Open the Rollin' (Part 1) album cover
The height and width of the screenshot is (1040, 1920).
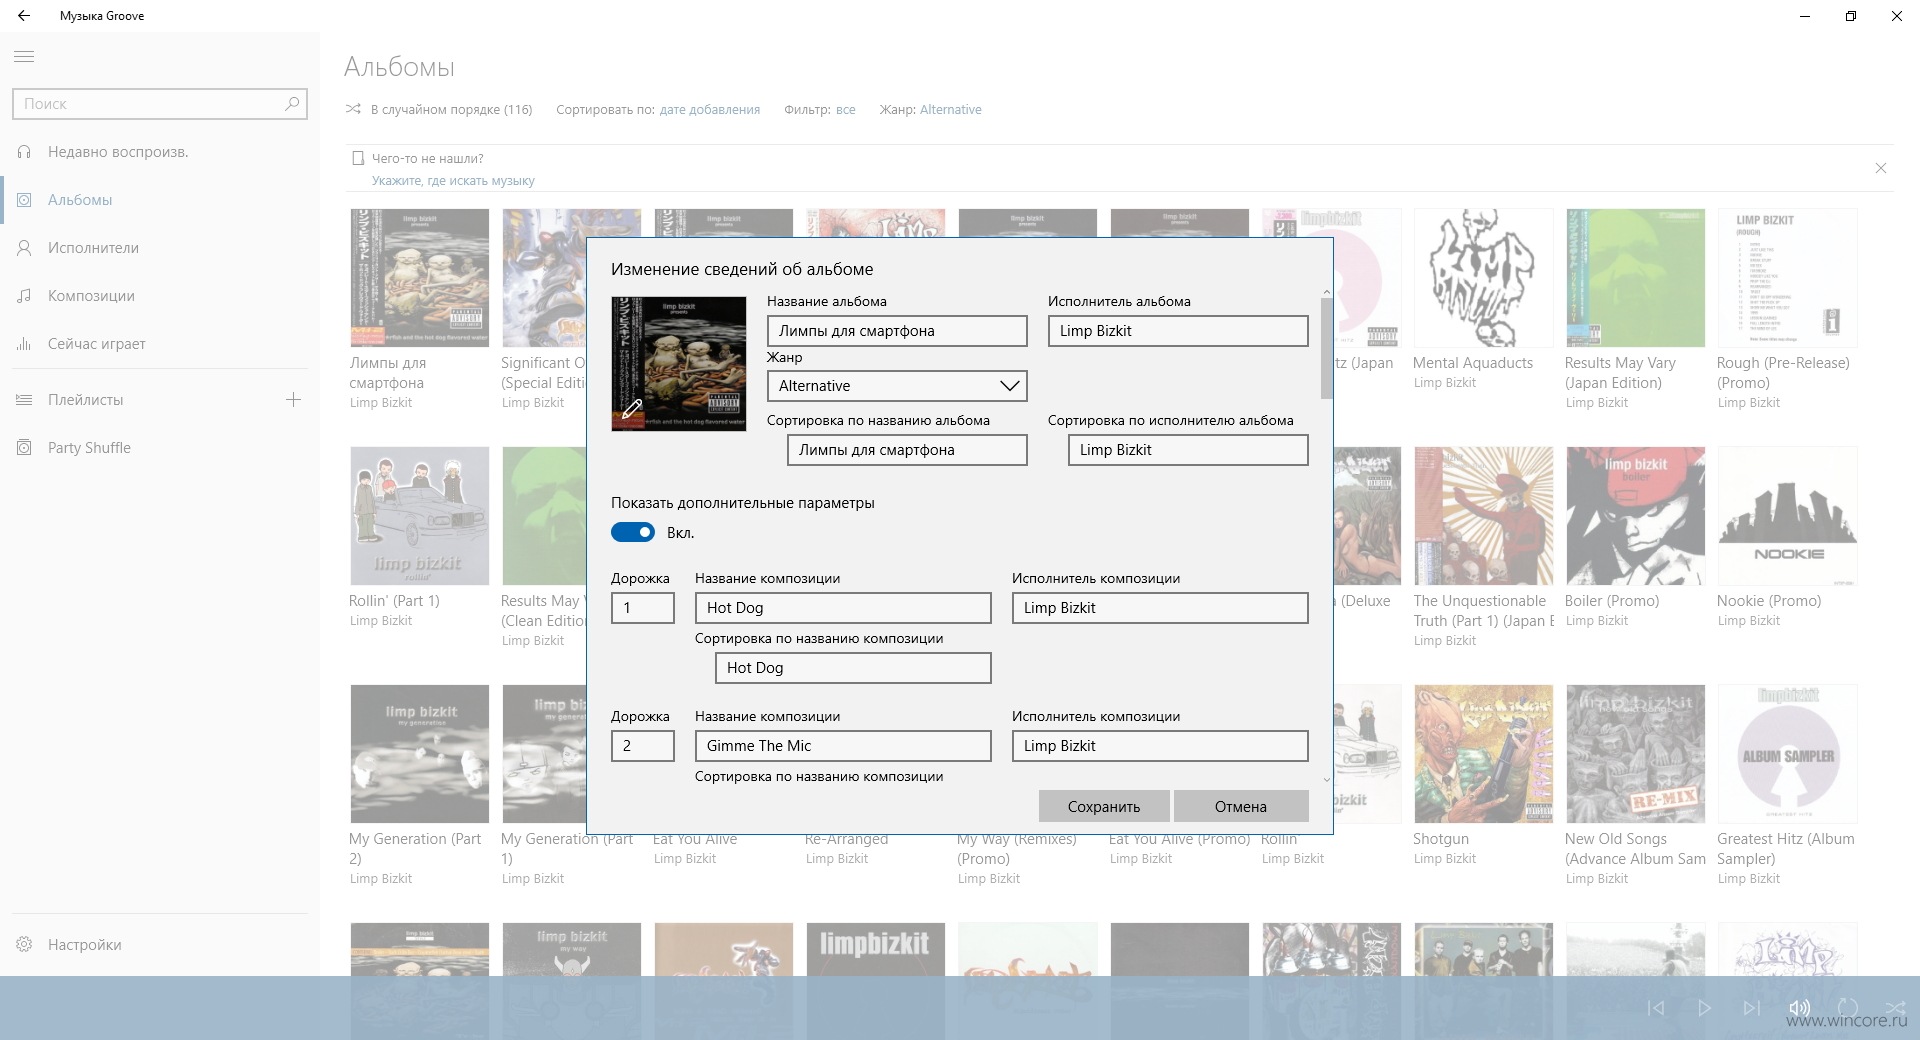pos(420,516)
